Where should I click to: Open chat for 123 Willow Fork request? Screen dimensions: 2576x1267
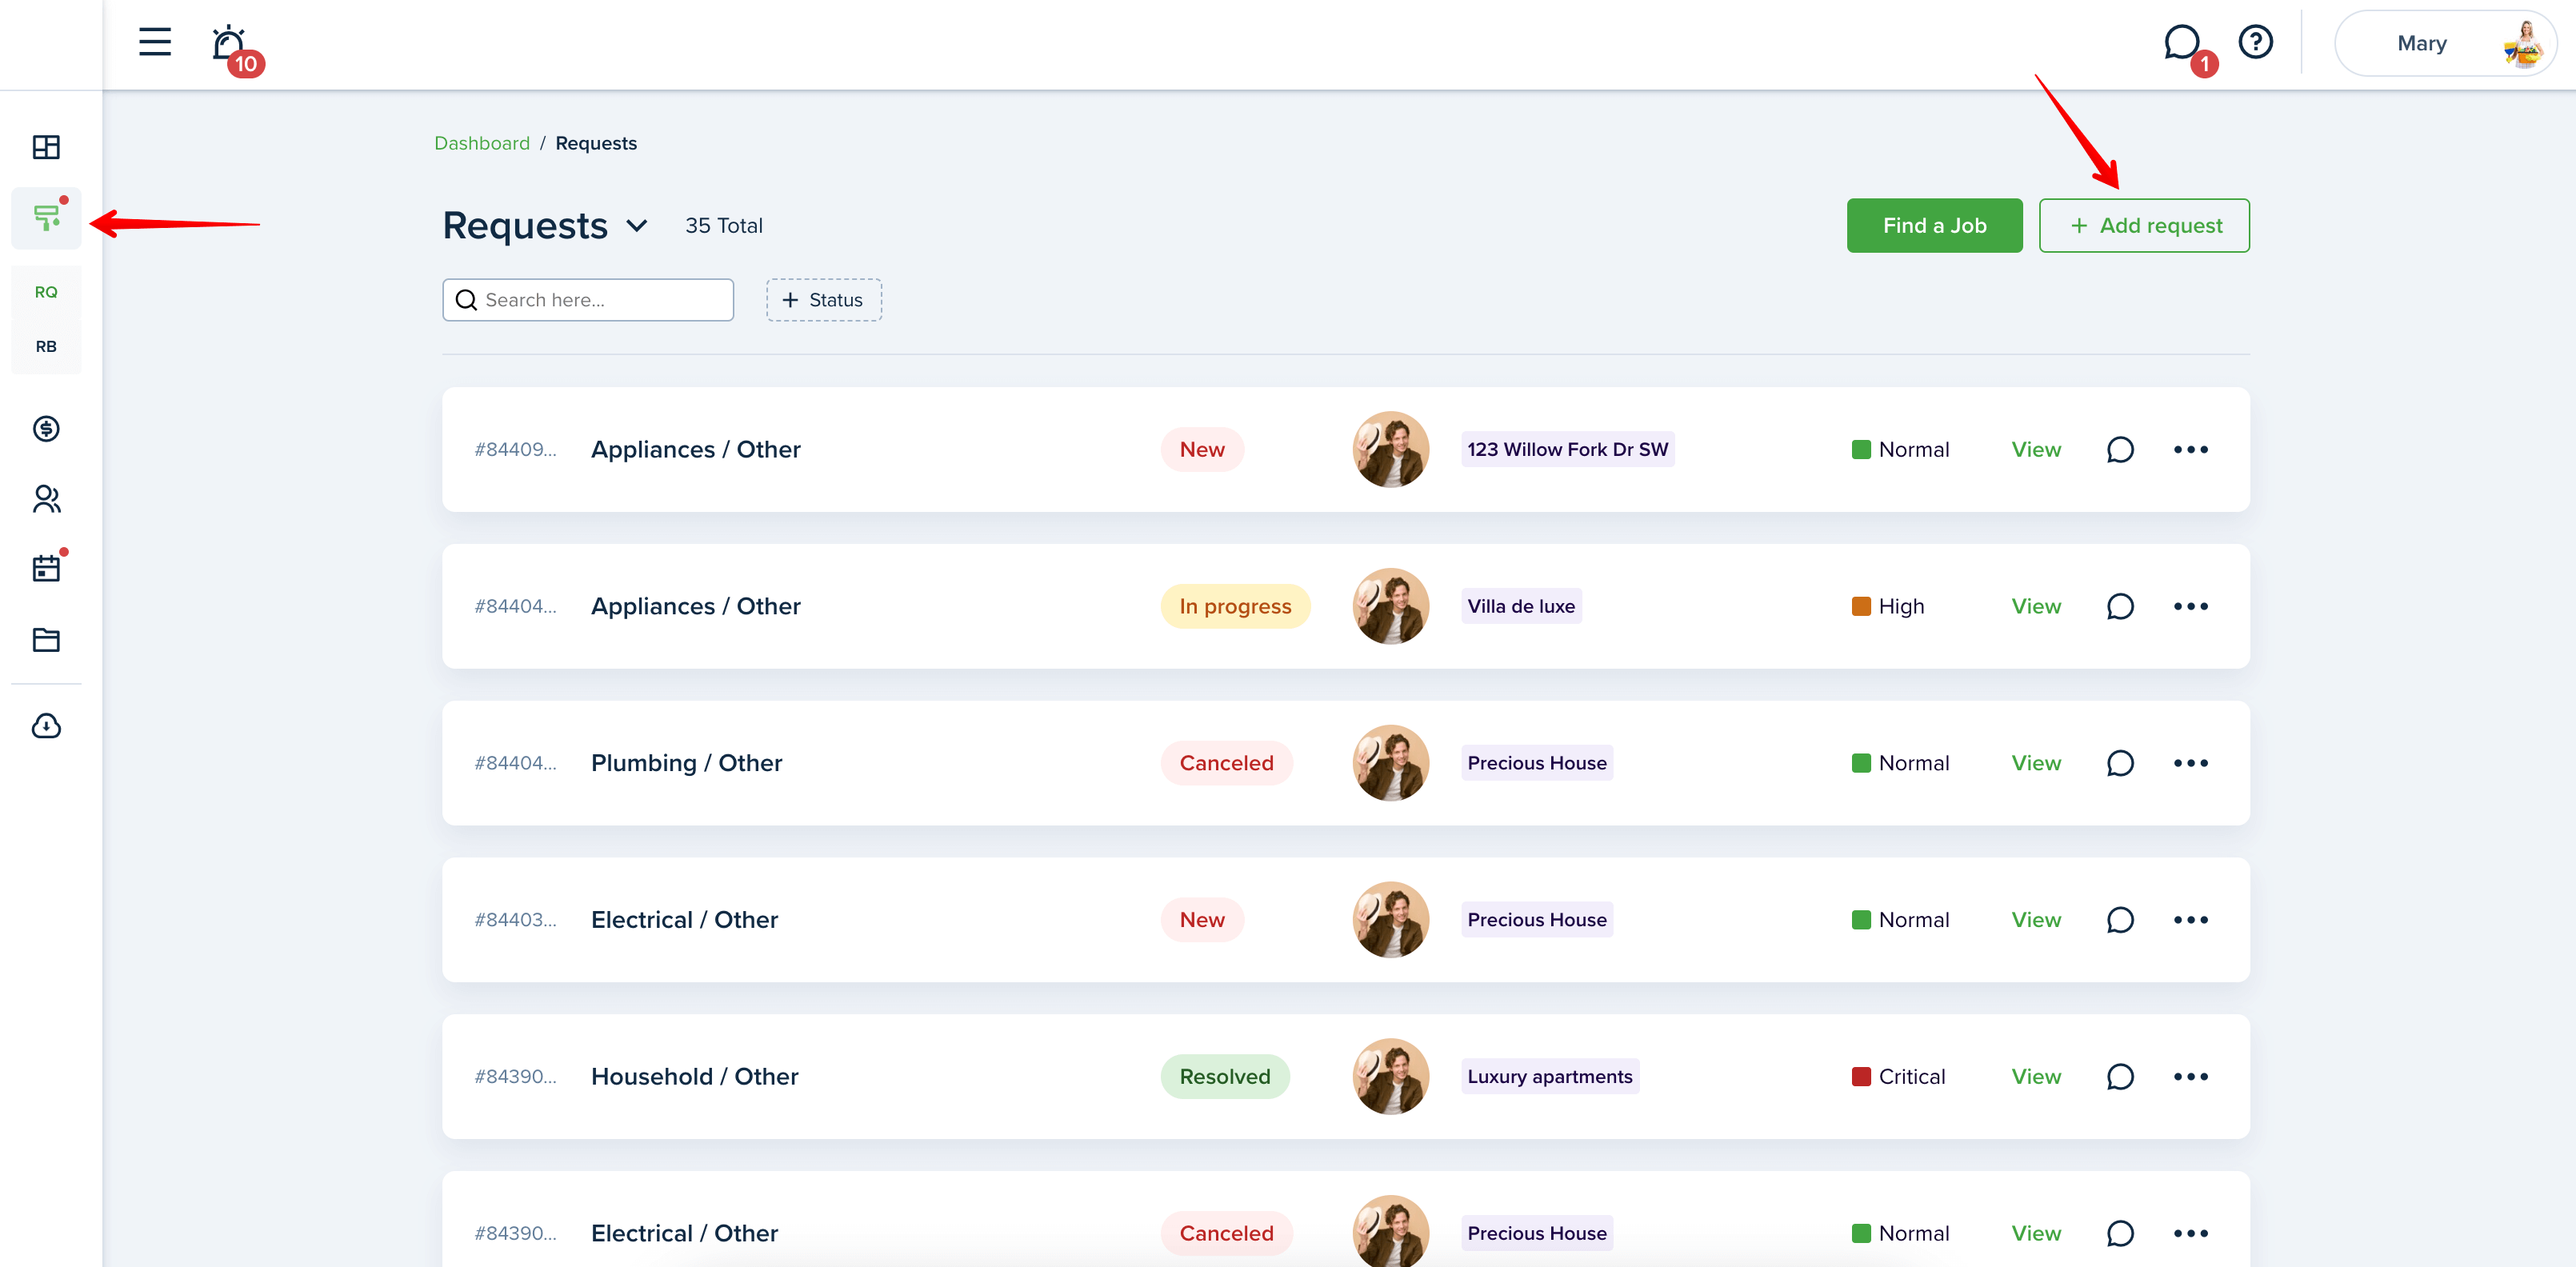(2120, 450)
